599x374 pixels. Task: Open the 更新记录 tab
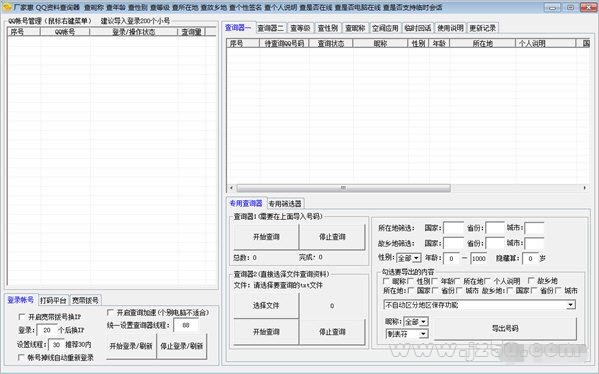tap(482, 28)
